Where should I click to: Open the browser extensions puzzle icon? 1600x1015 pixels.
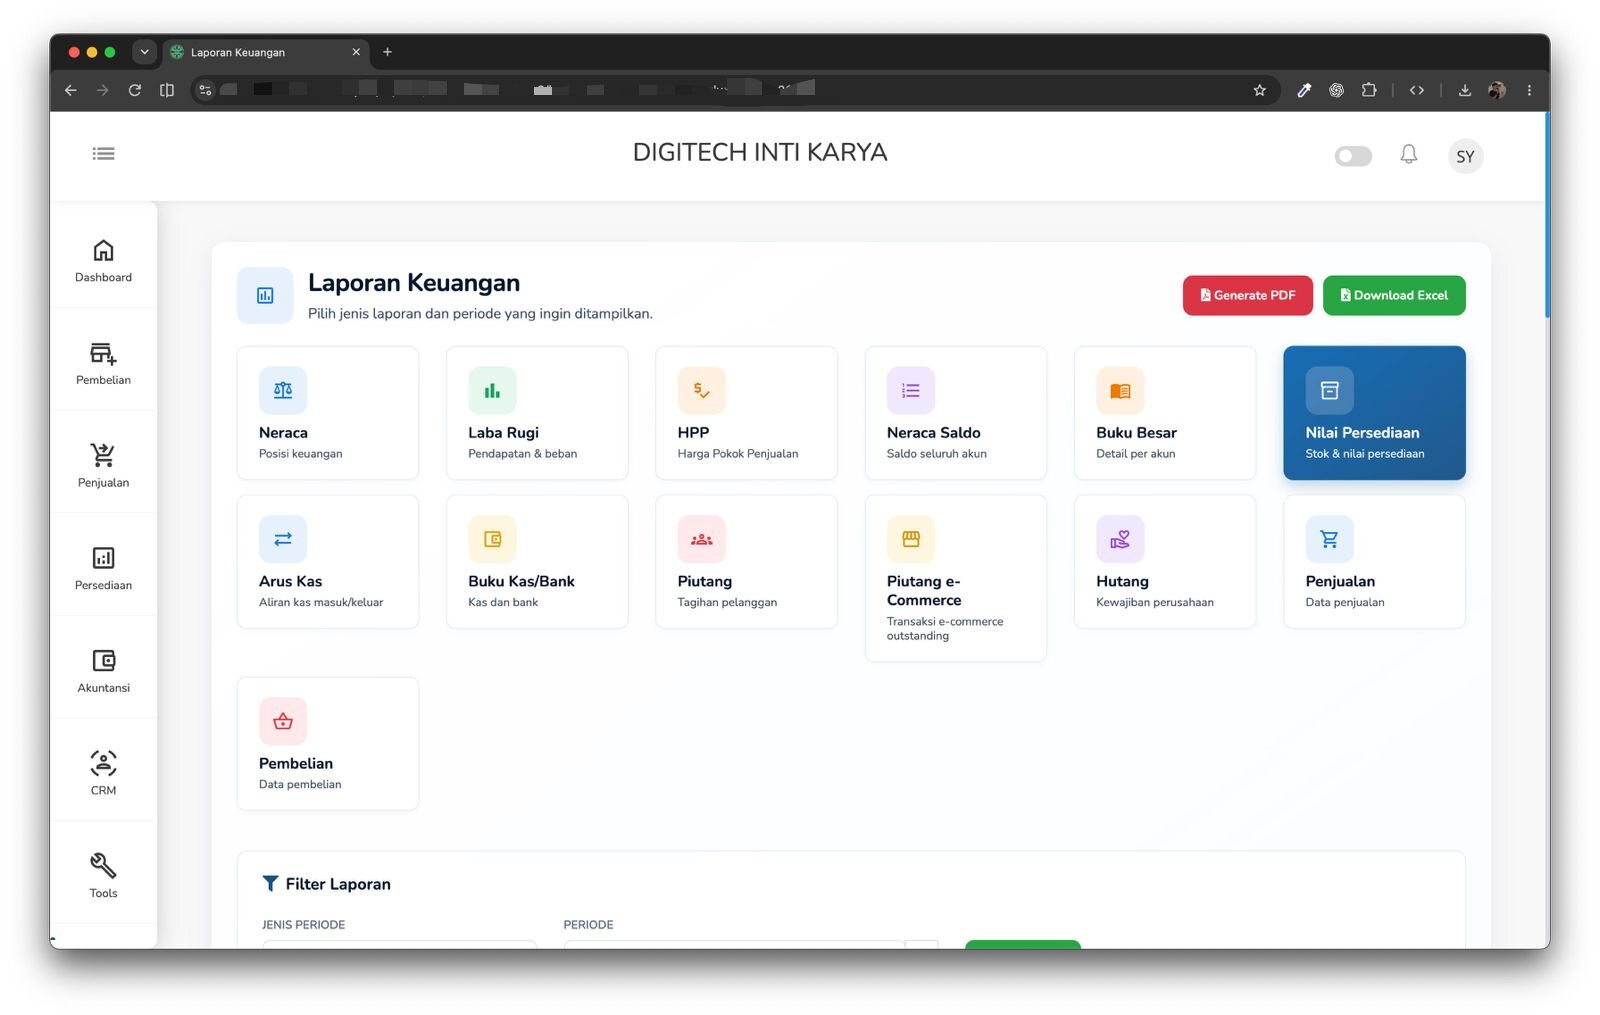pos(1369,90)
